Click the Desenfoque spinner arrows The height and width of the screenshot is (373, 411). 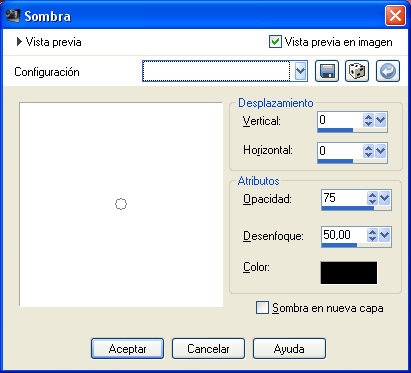coord(372,235)
